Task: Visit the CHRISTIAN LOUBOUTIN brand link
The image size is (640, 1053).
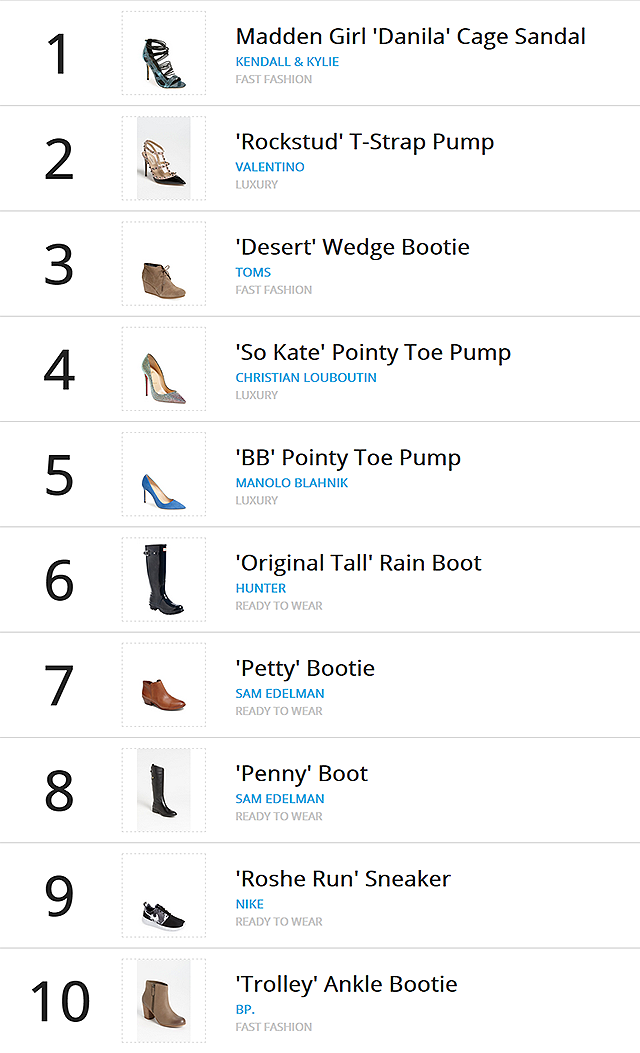Action: pos(306,378)
